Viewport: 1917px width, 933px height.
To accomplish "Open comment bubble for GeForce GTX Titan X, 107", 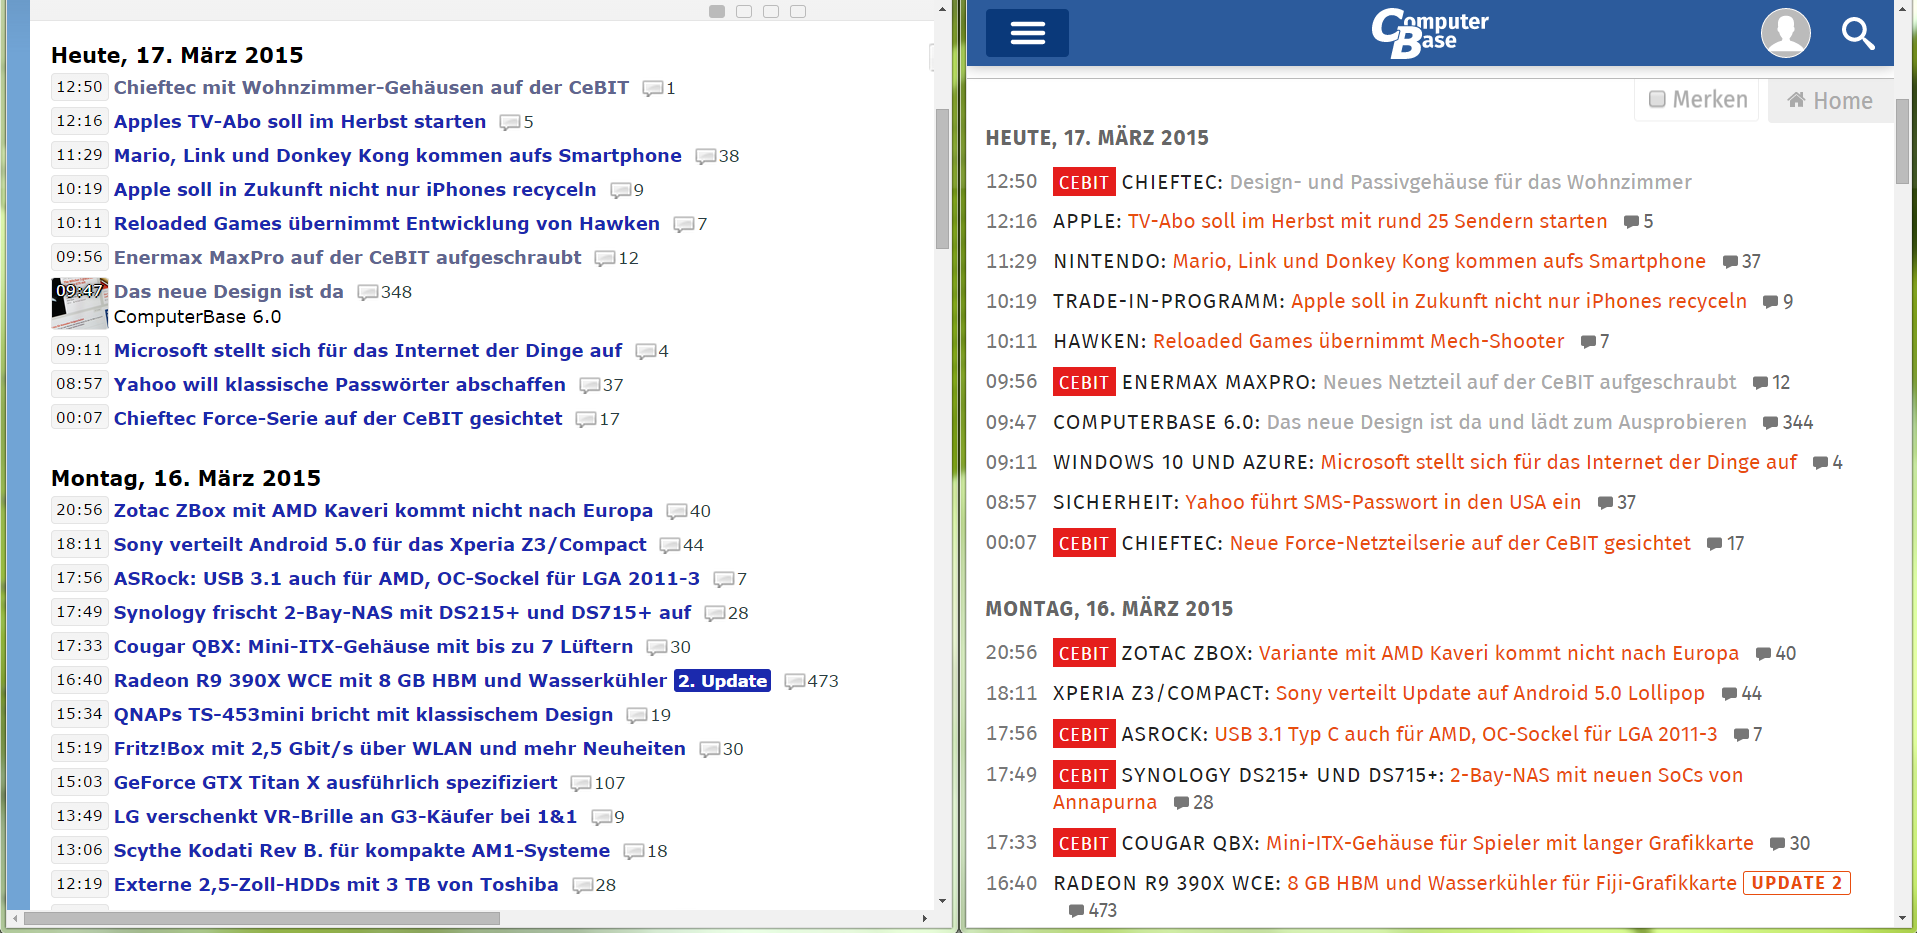I will [581, 783].
